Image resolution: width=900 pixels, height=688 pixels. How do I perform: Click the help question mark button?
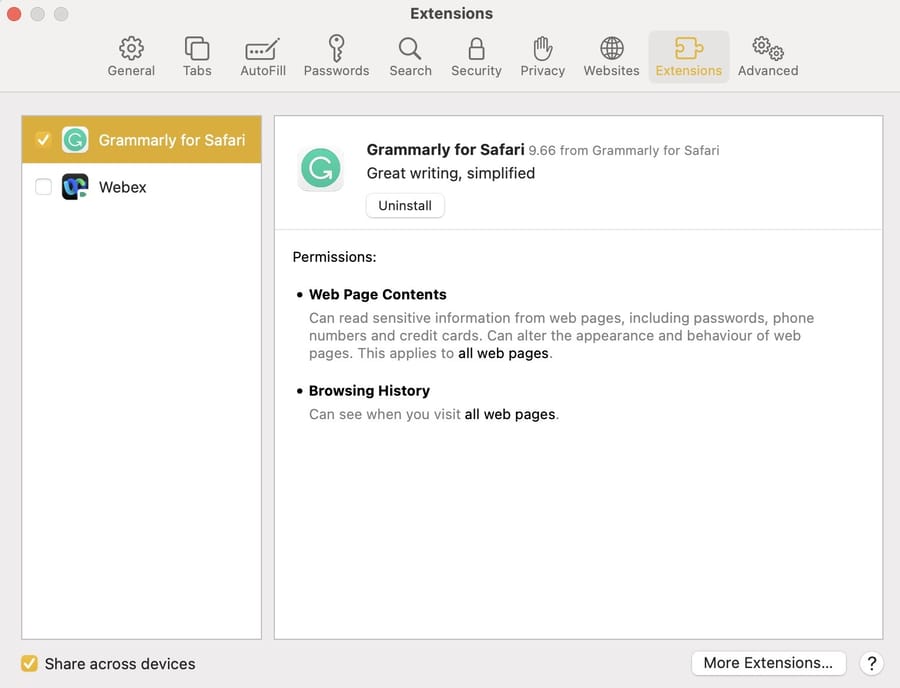coord(871,663)
